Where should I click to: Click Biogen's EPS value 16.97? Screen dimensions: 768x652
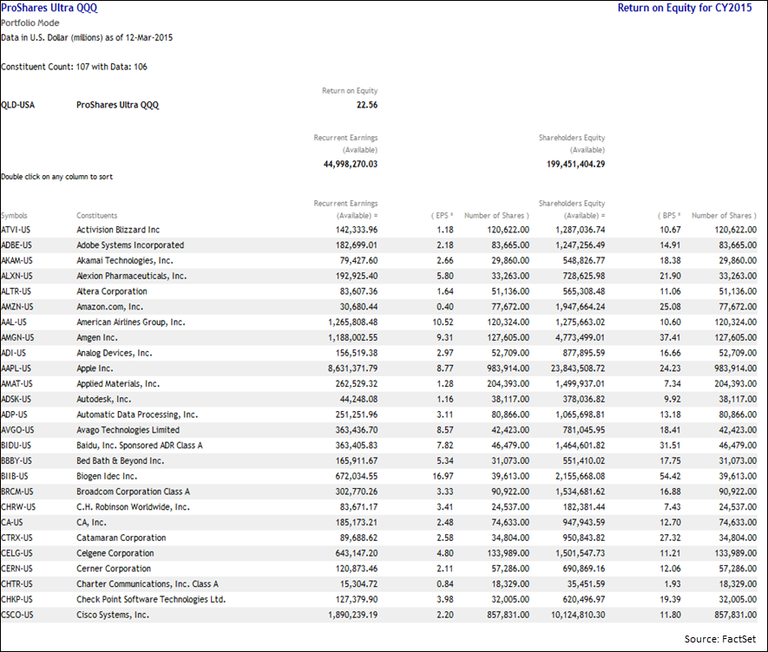pos(443,476)
